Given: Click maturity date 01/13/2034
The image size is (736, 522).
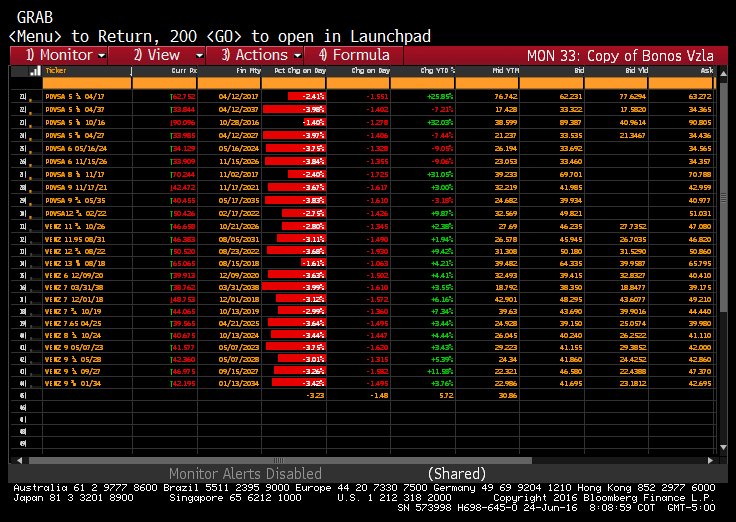Looking at the screenshot, I should pos(239,384).
